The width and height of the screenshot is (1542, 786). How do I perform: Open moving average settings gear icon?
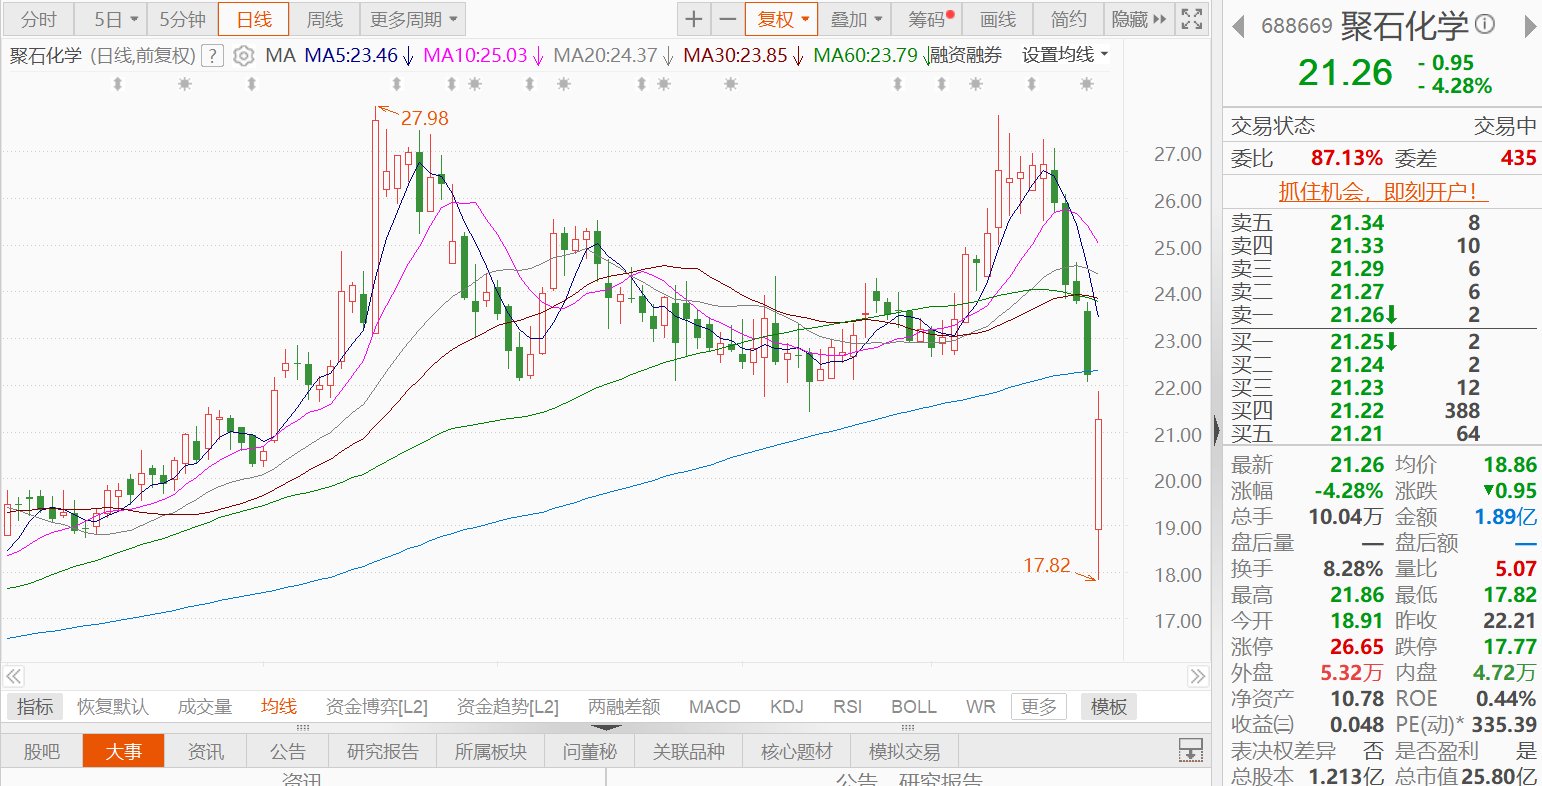click(243, 56)
